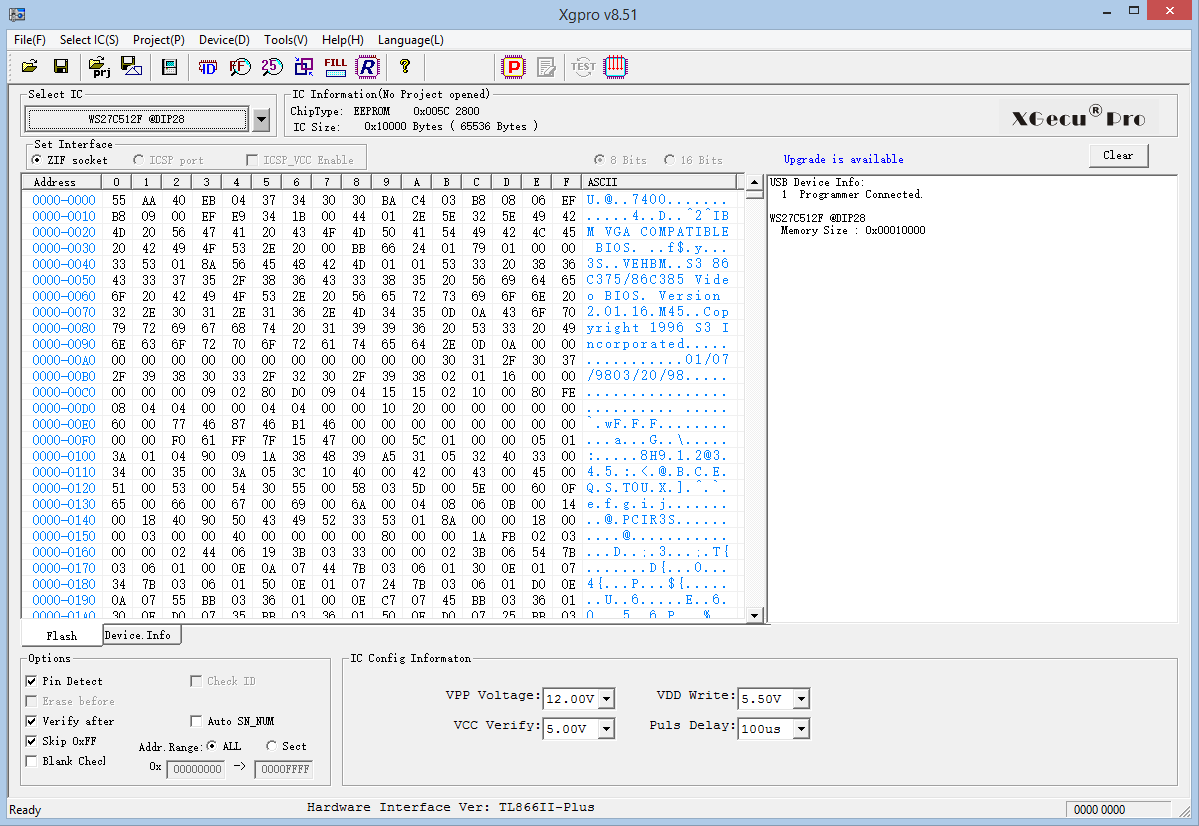Image resolution: width=1199 pixels, height=826 pixels.
Task: Click the chip information toolbar icon
Action: pos(169,67)
